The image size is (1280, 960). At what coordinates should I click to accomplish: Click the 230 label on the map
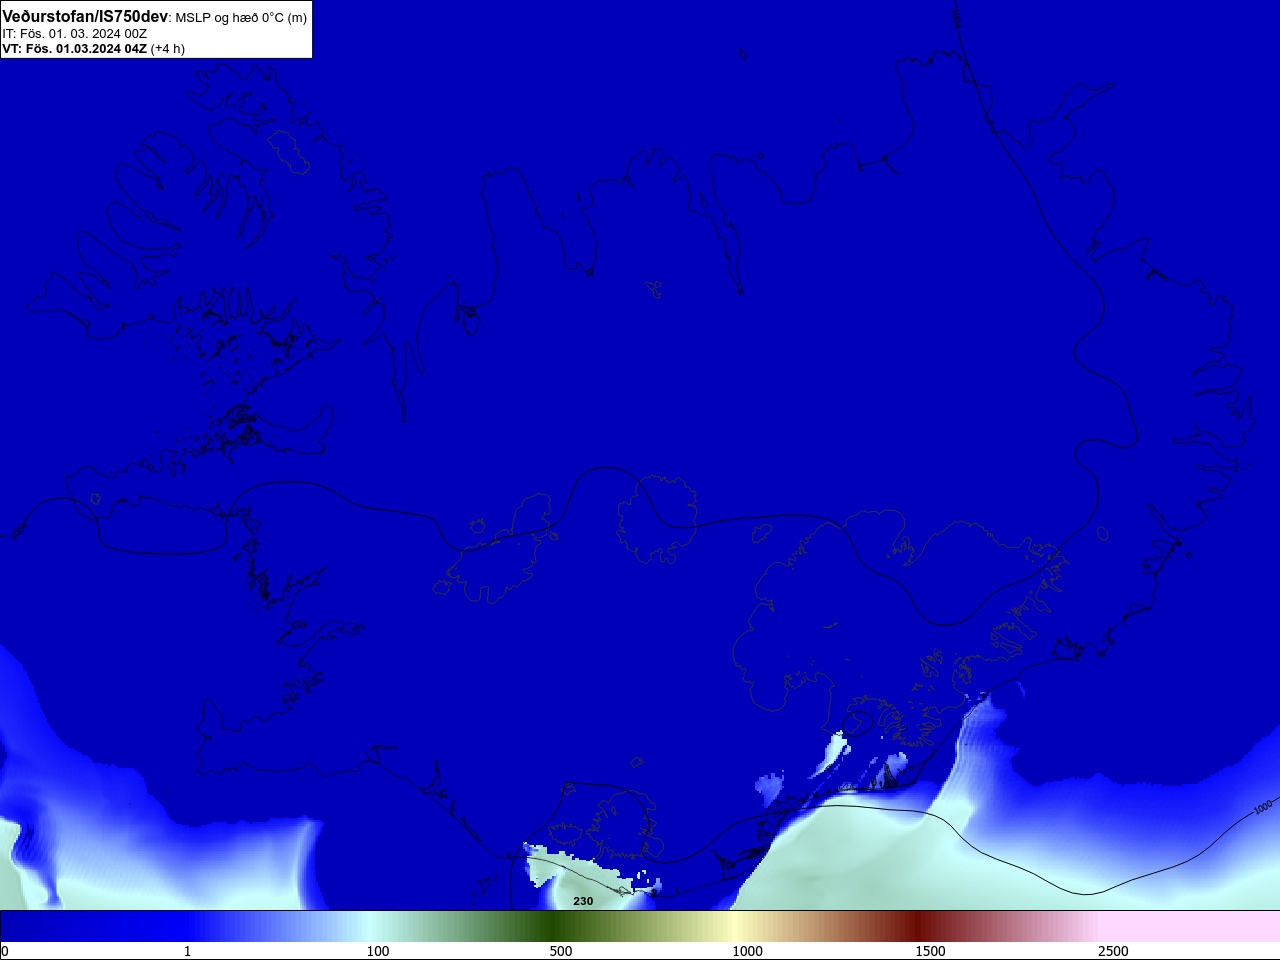tap(583, 901)
